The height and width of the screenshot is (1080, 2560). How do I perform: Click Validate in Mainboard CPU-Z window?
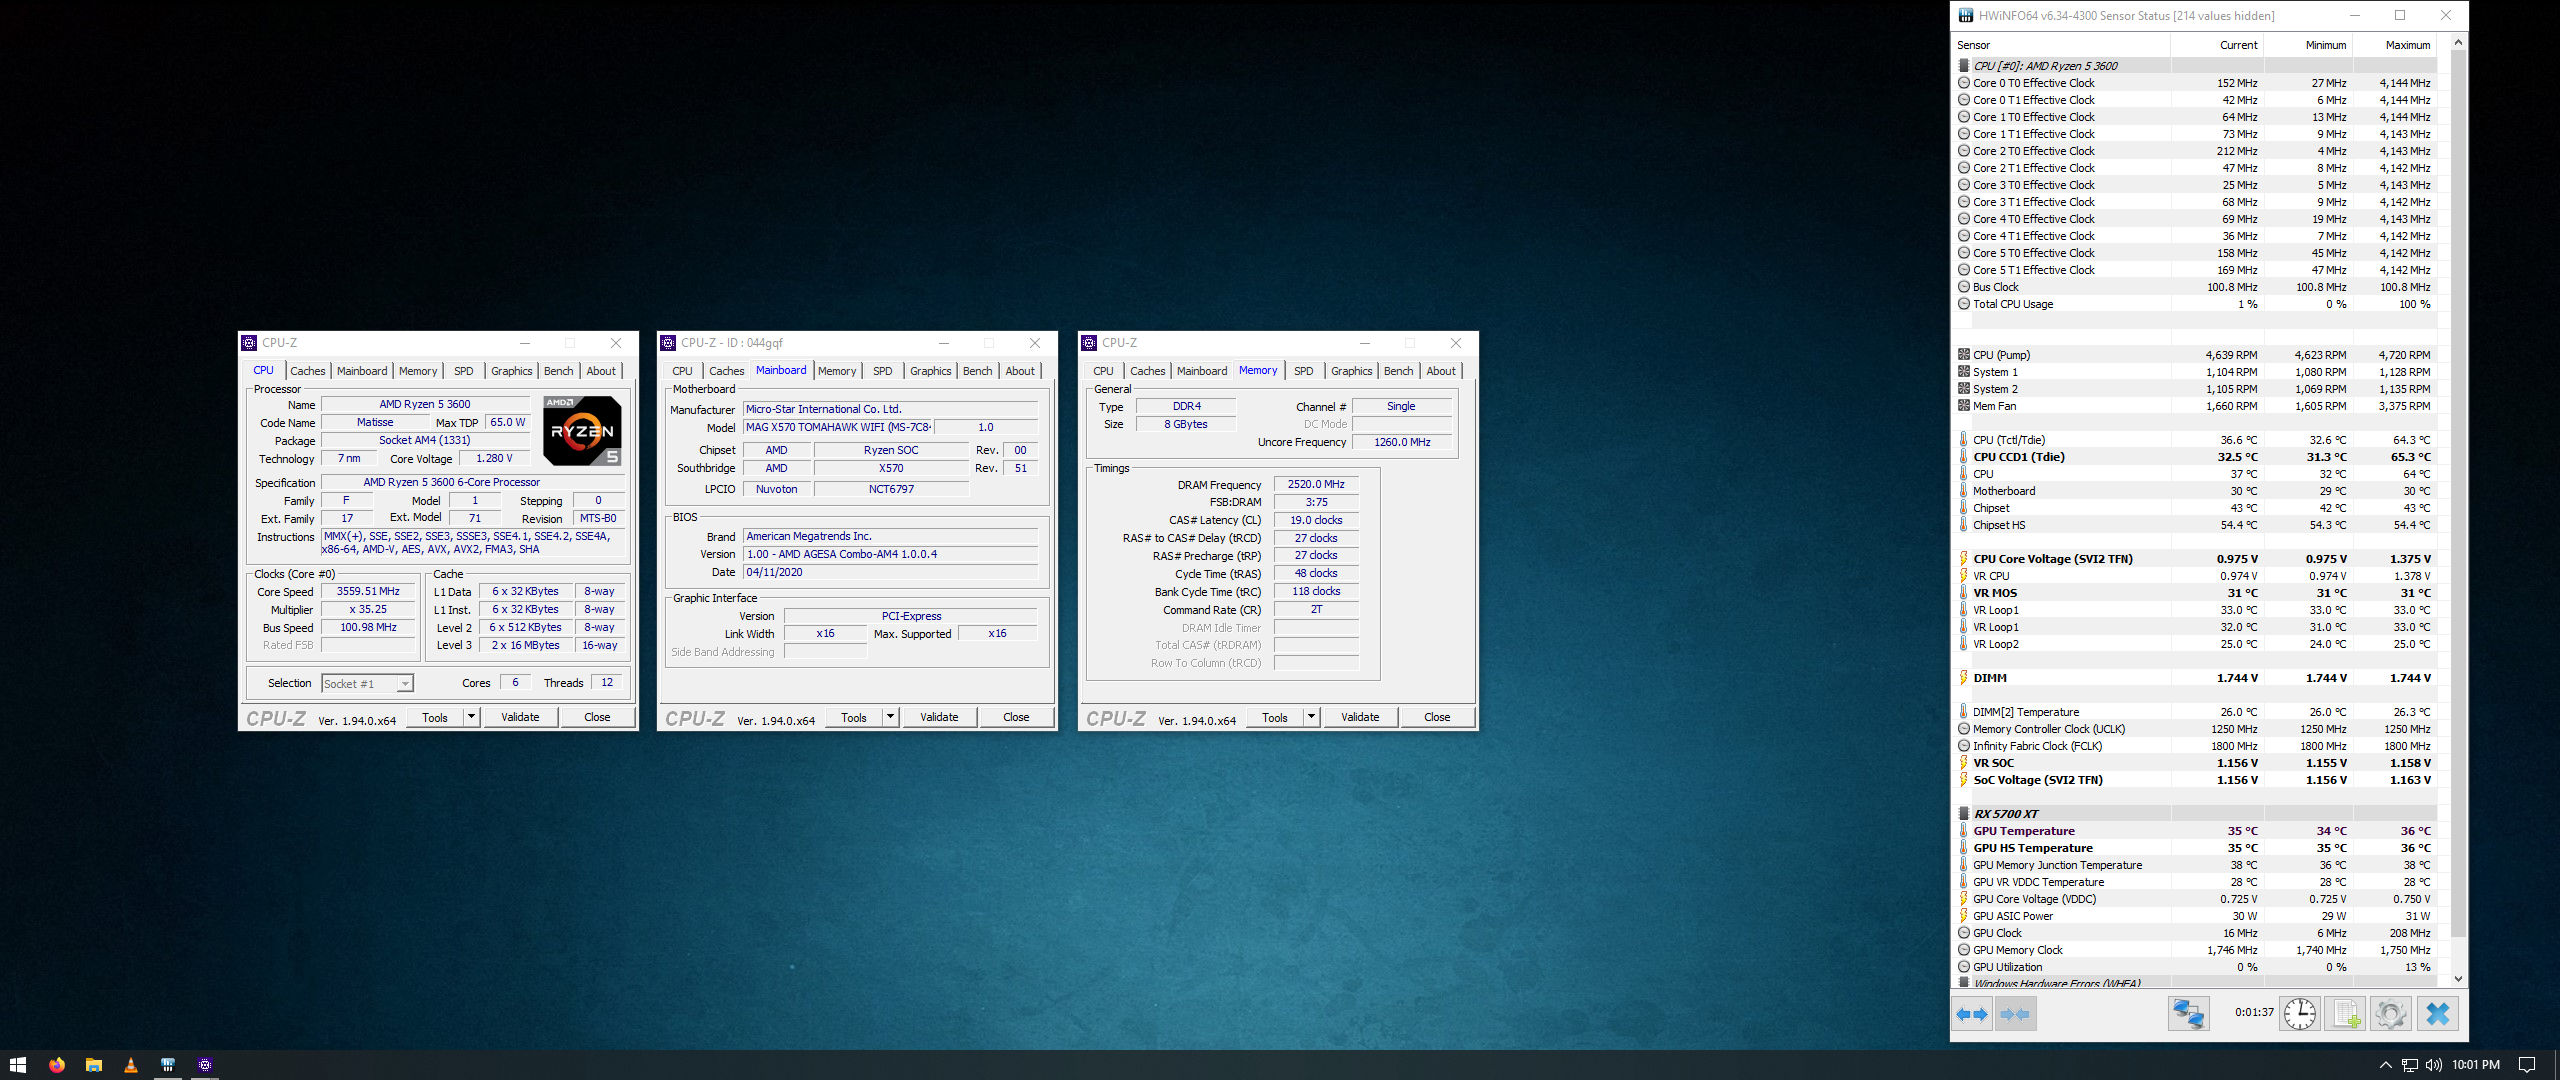click(x=939, y=717)
